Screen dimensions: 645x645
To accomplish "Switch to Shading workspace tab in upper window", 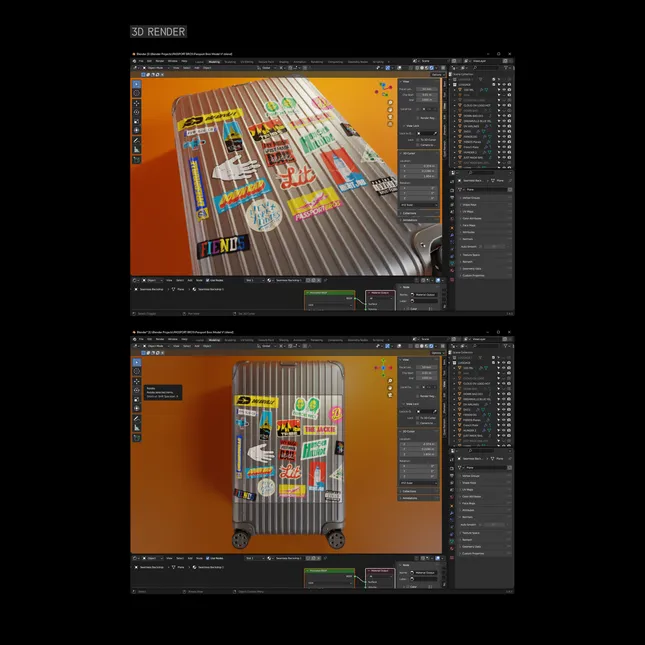I will pyautogui.click(x=283, y=62).
